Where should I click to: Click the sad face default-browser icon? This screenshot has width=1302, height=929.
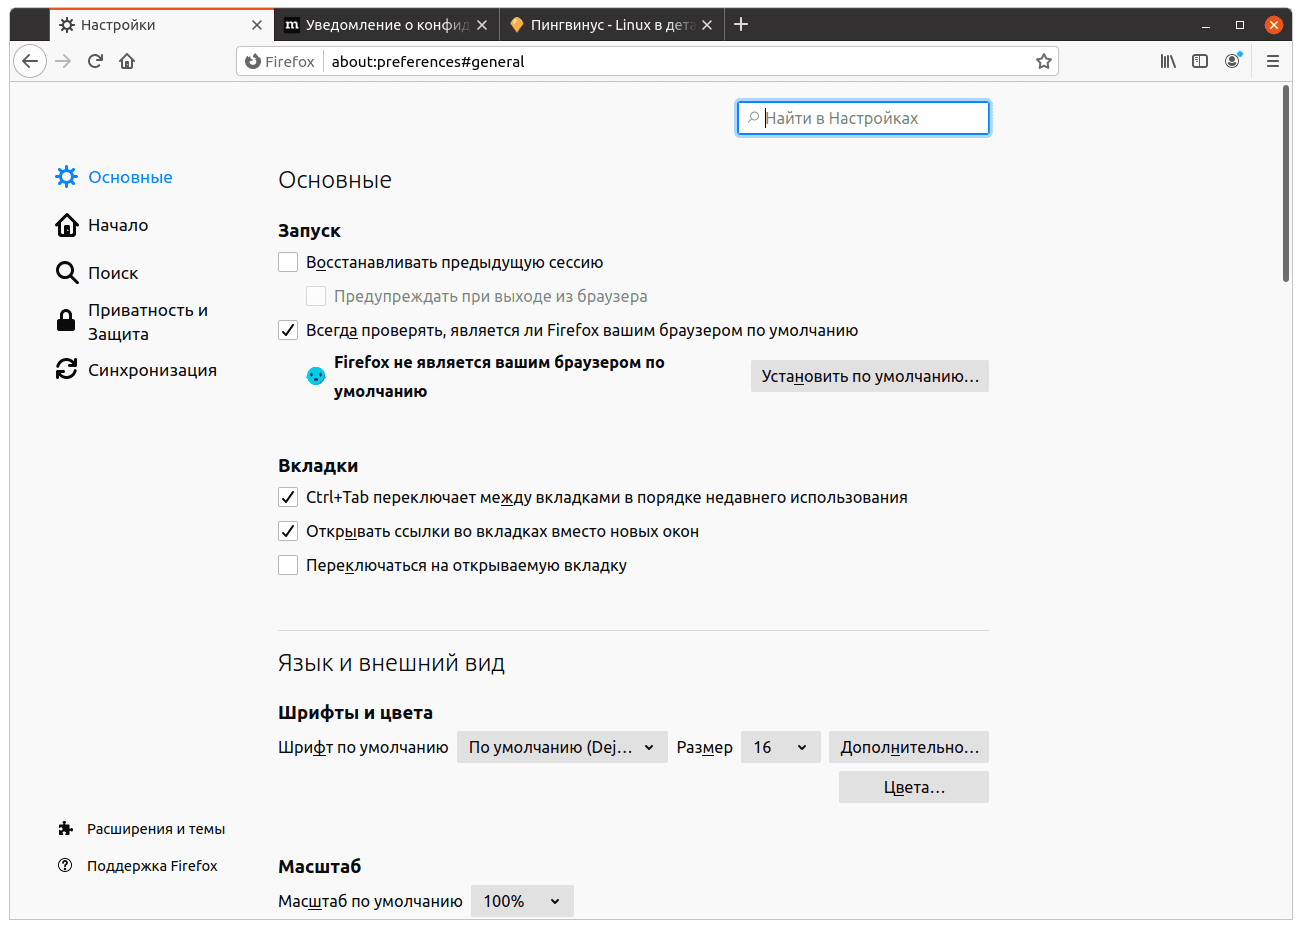click(x=316, y=376)
